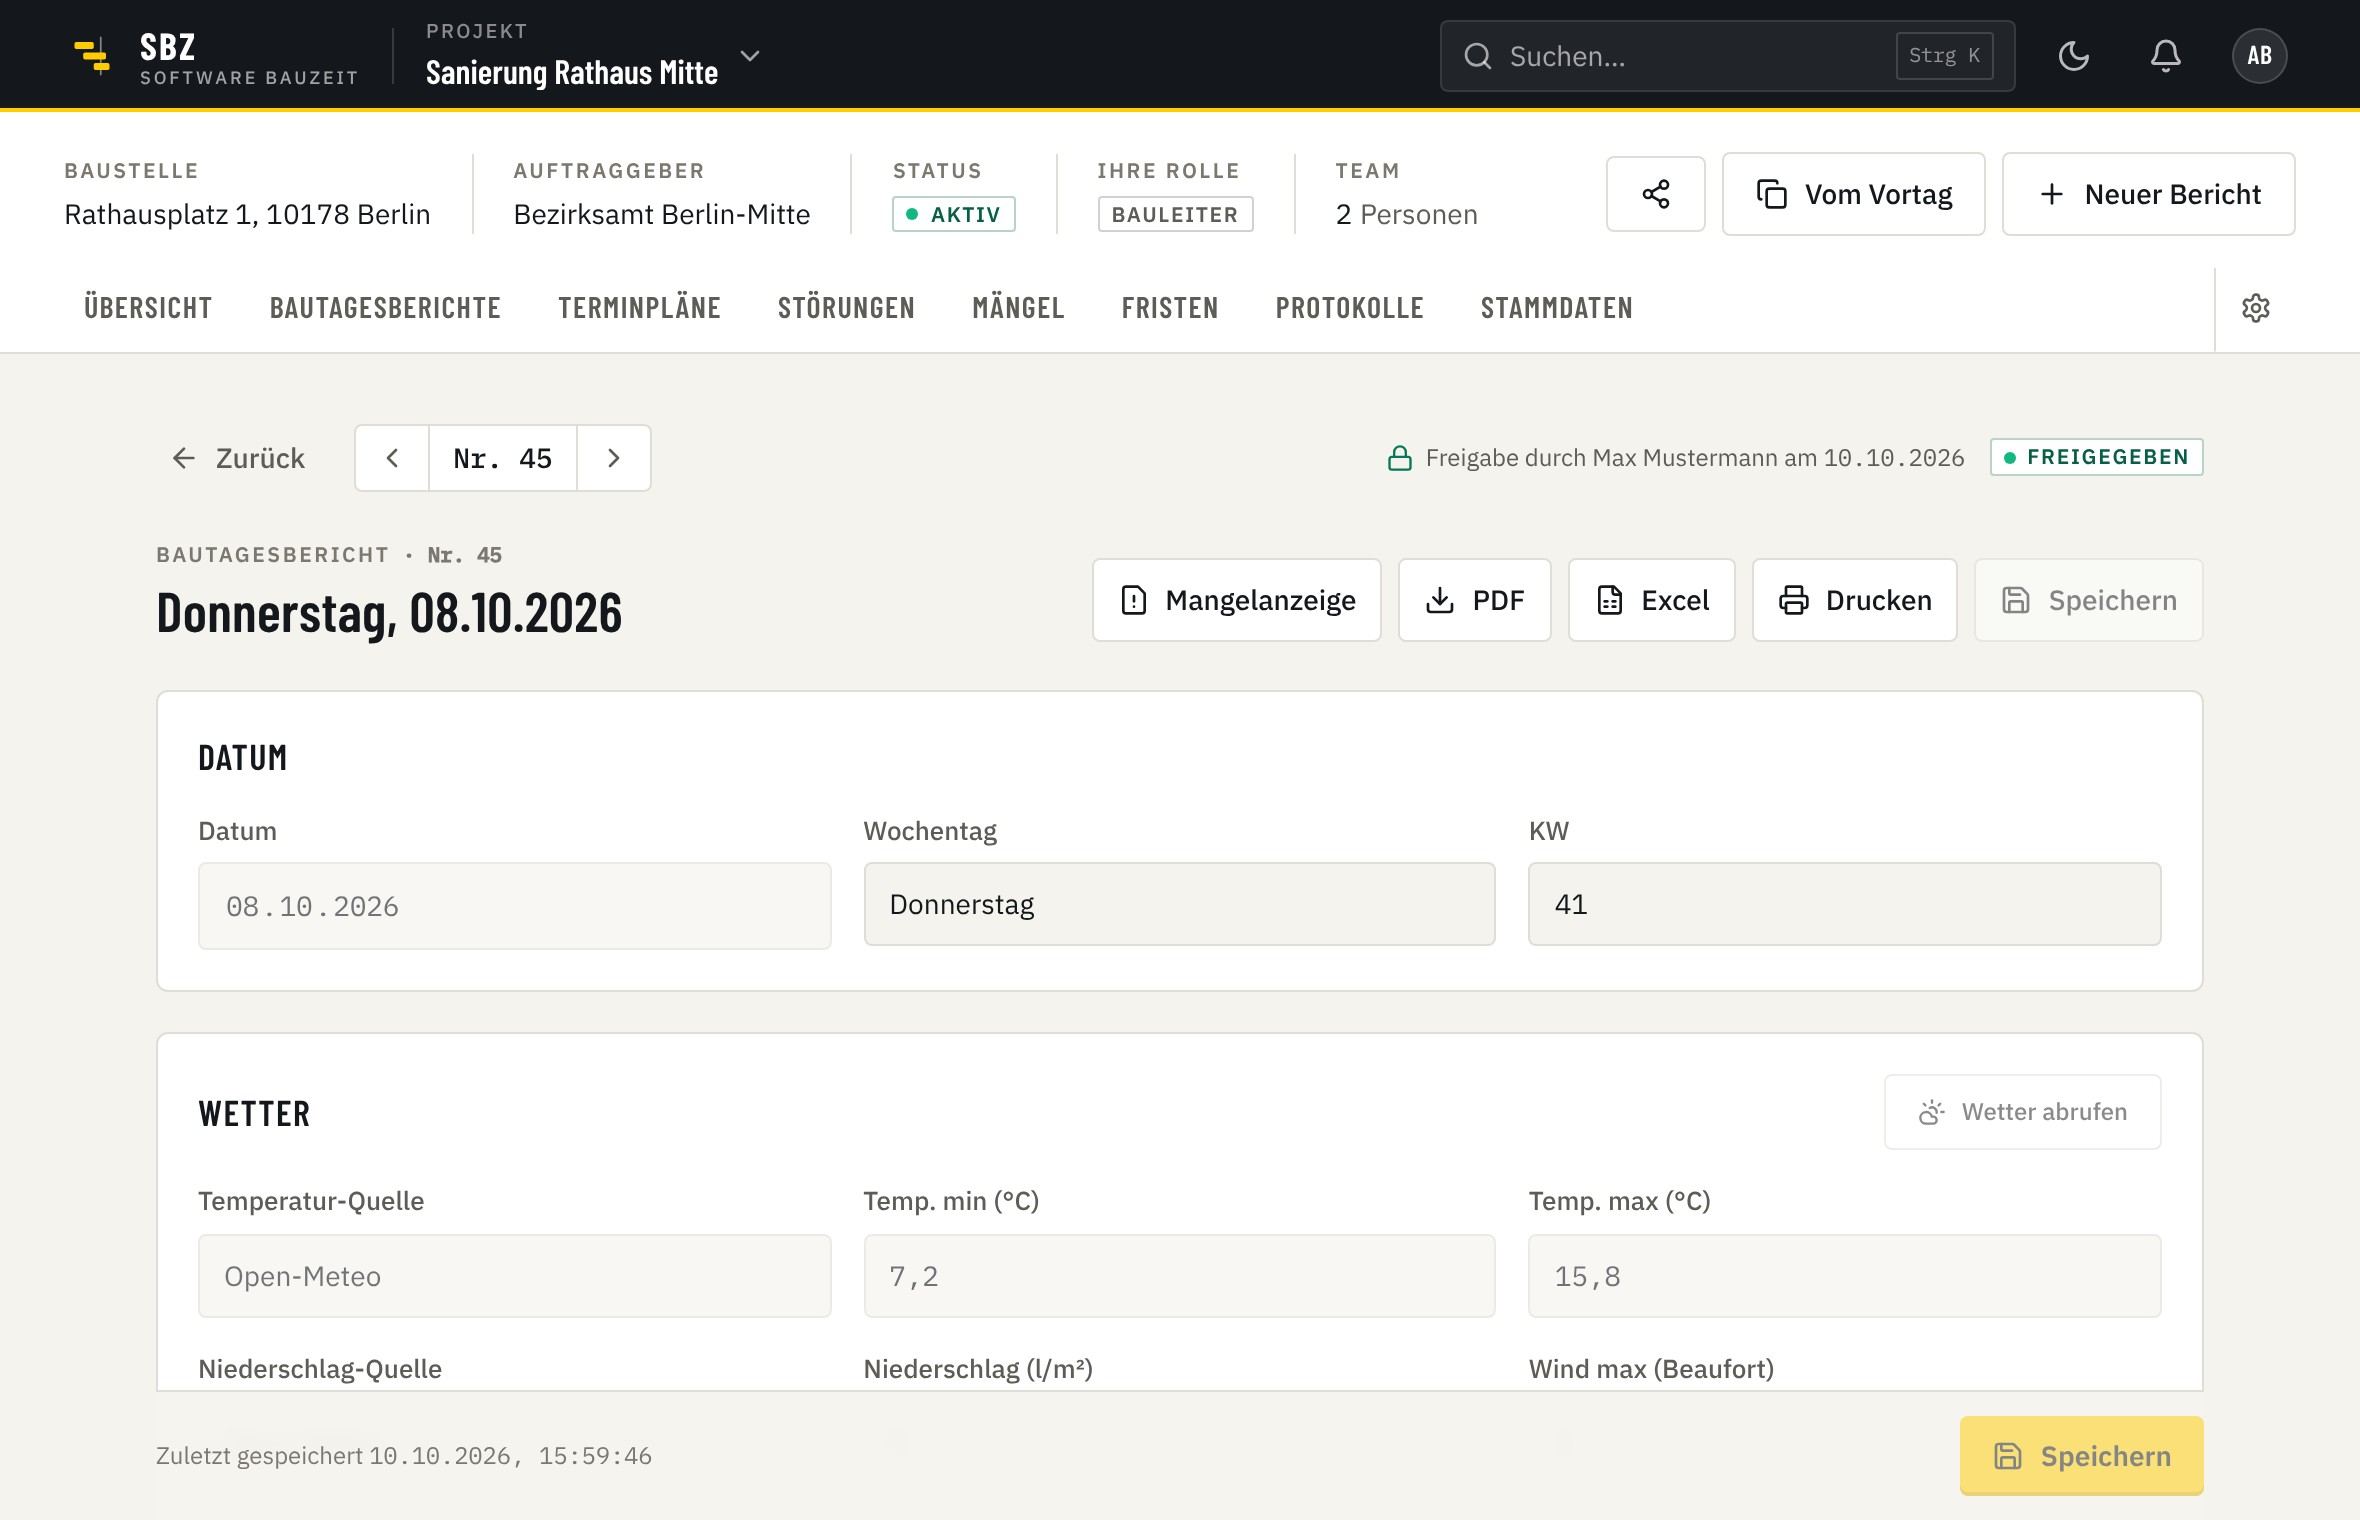The width and height of the screenshot is (2360, 1520).
Task: Click the search field Suchen...
Action: [x=1727, y=56]
